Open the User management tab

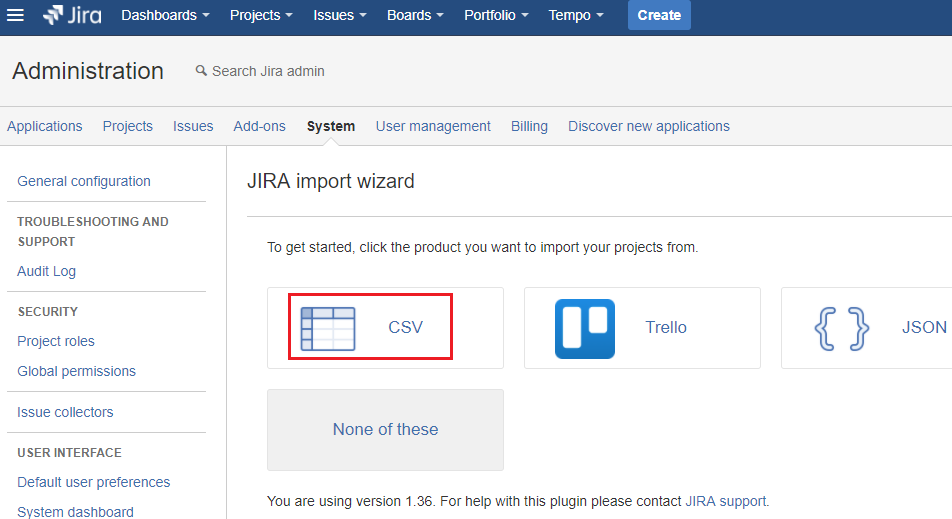(433, 126)
